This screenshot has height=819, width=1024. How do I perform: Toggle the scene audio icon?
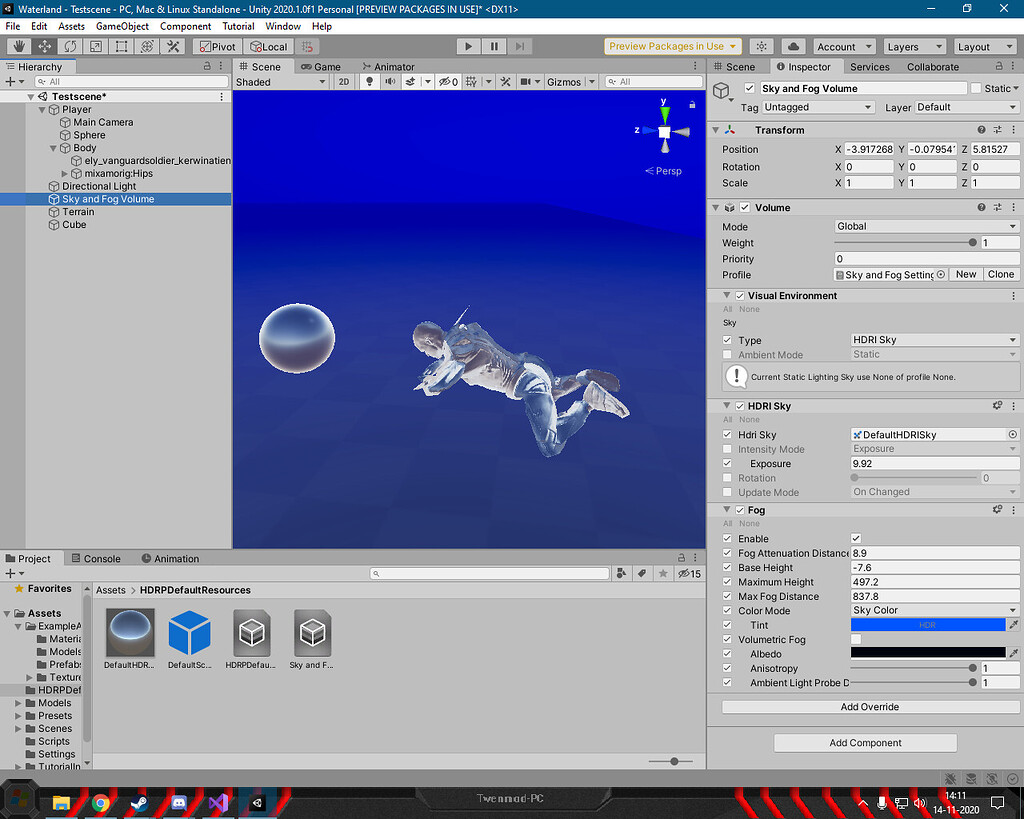(x=389, y=82)
